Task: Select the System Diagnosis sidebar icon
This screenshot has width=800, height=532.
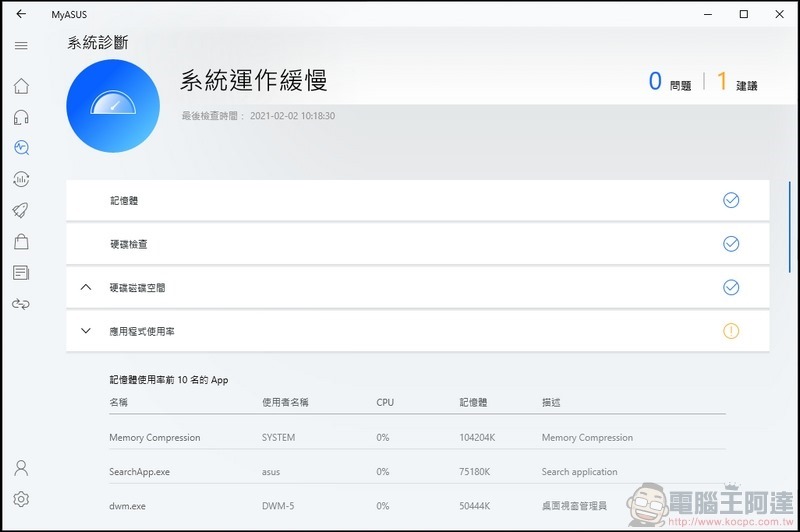Action: pyautogui.click(x=21, y=148)
